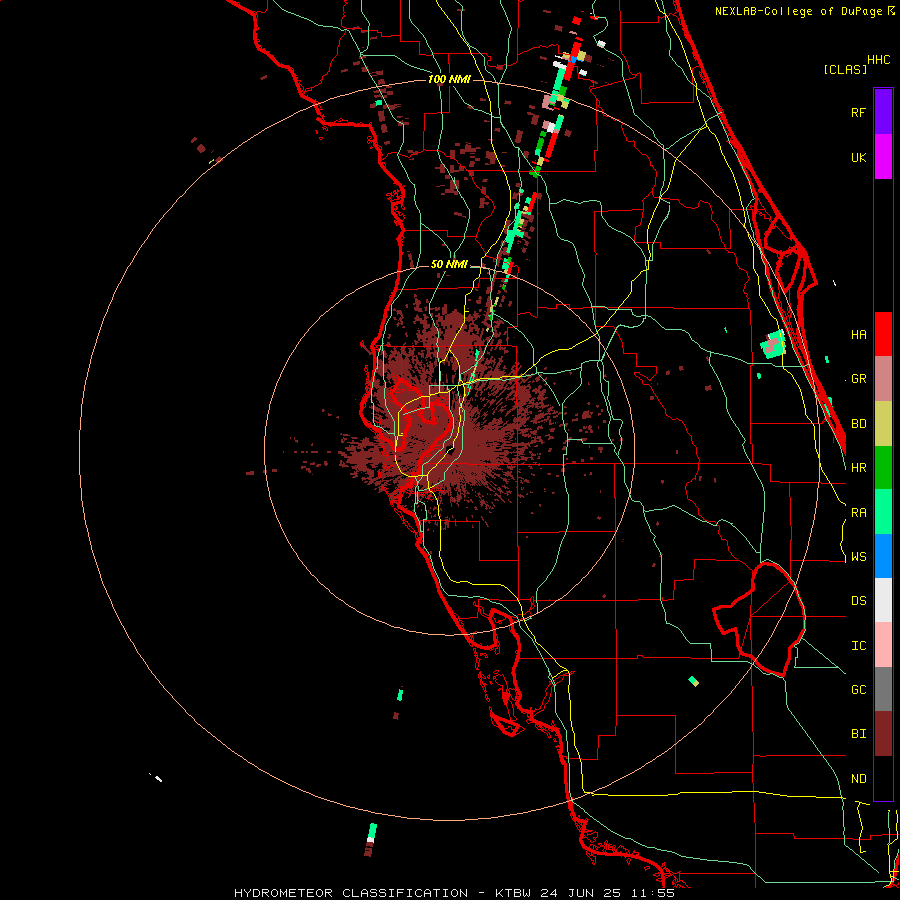
Task: Click the 100 NMI range ring label
Action: click(x=449, y=79)
